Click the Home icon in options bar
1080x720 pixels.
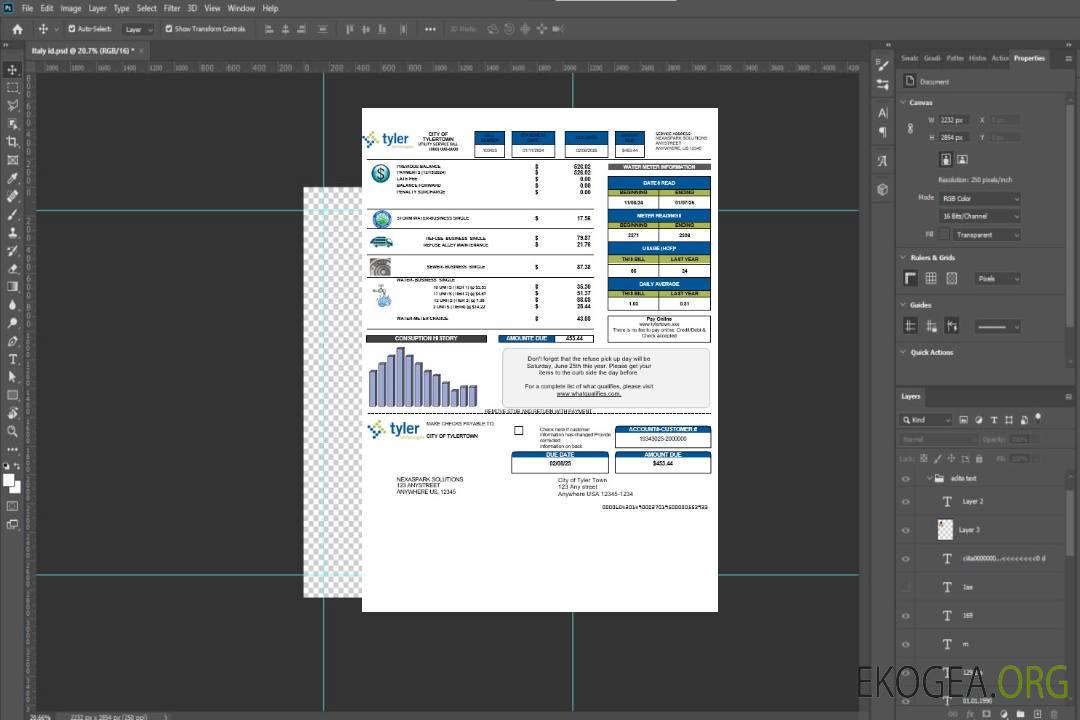click(x=17, y=29)
